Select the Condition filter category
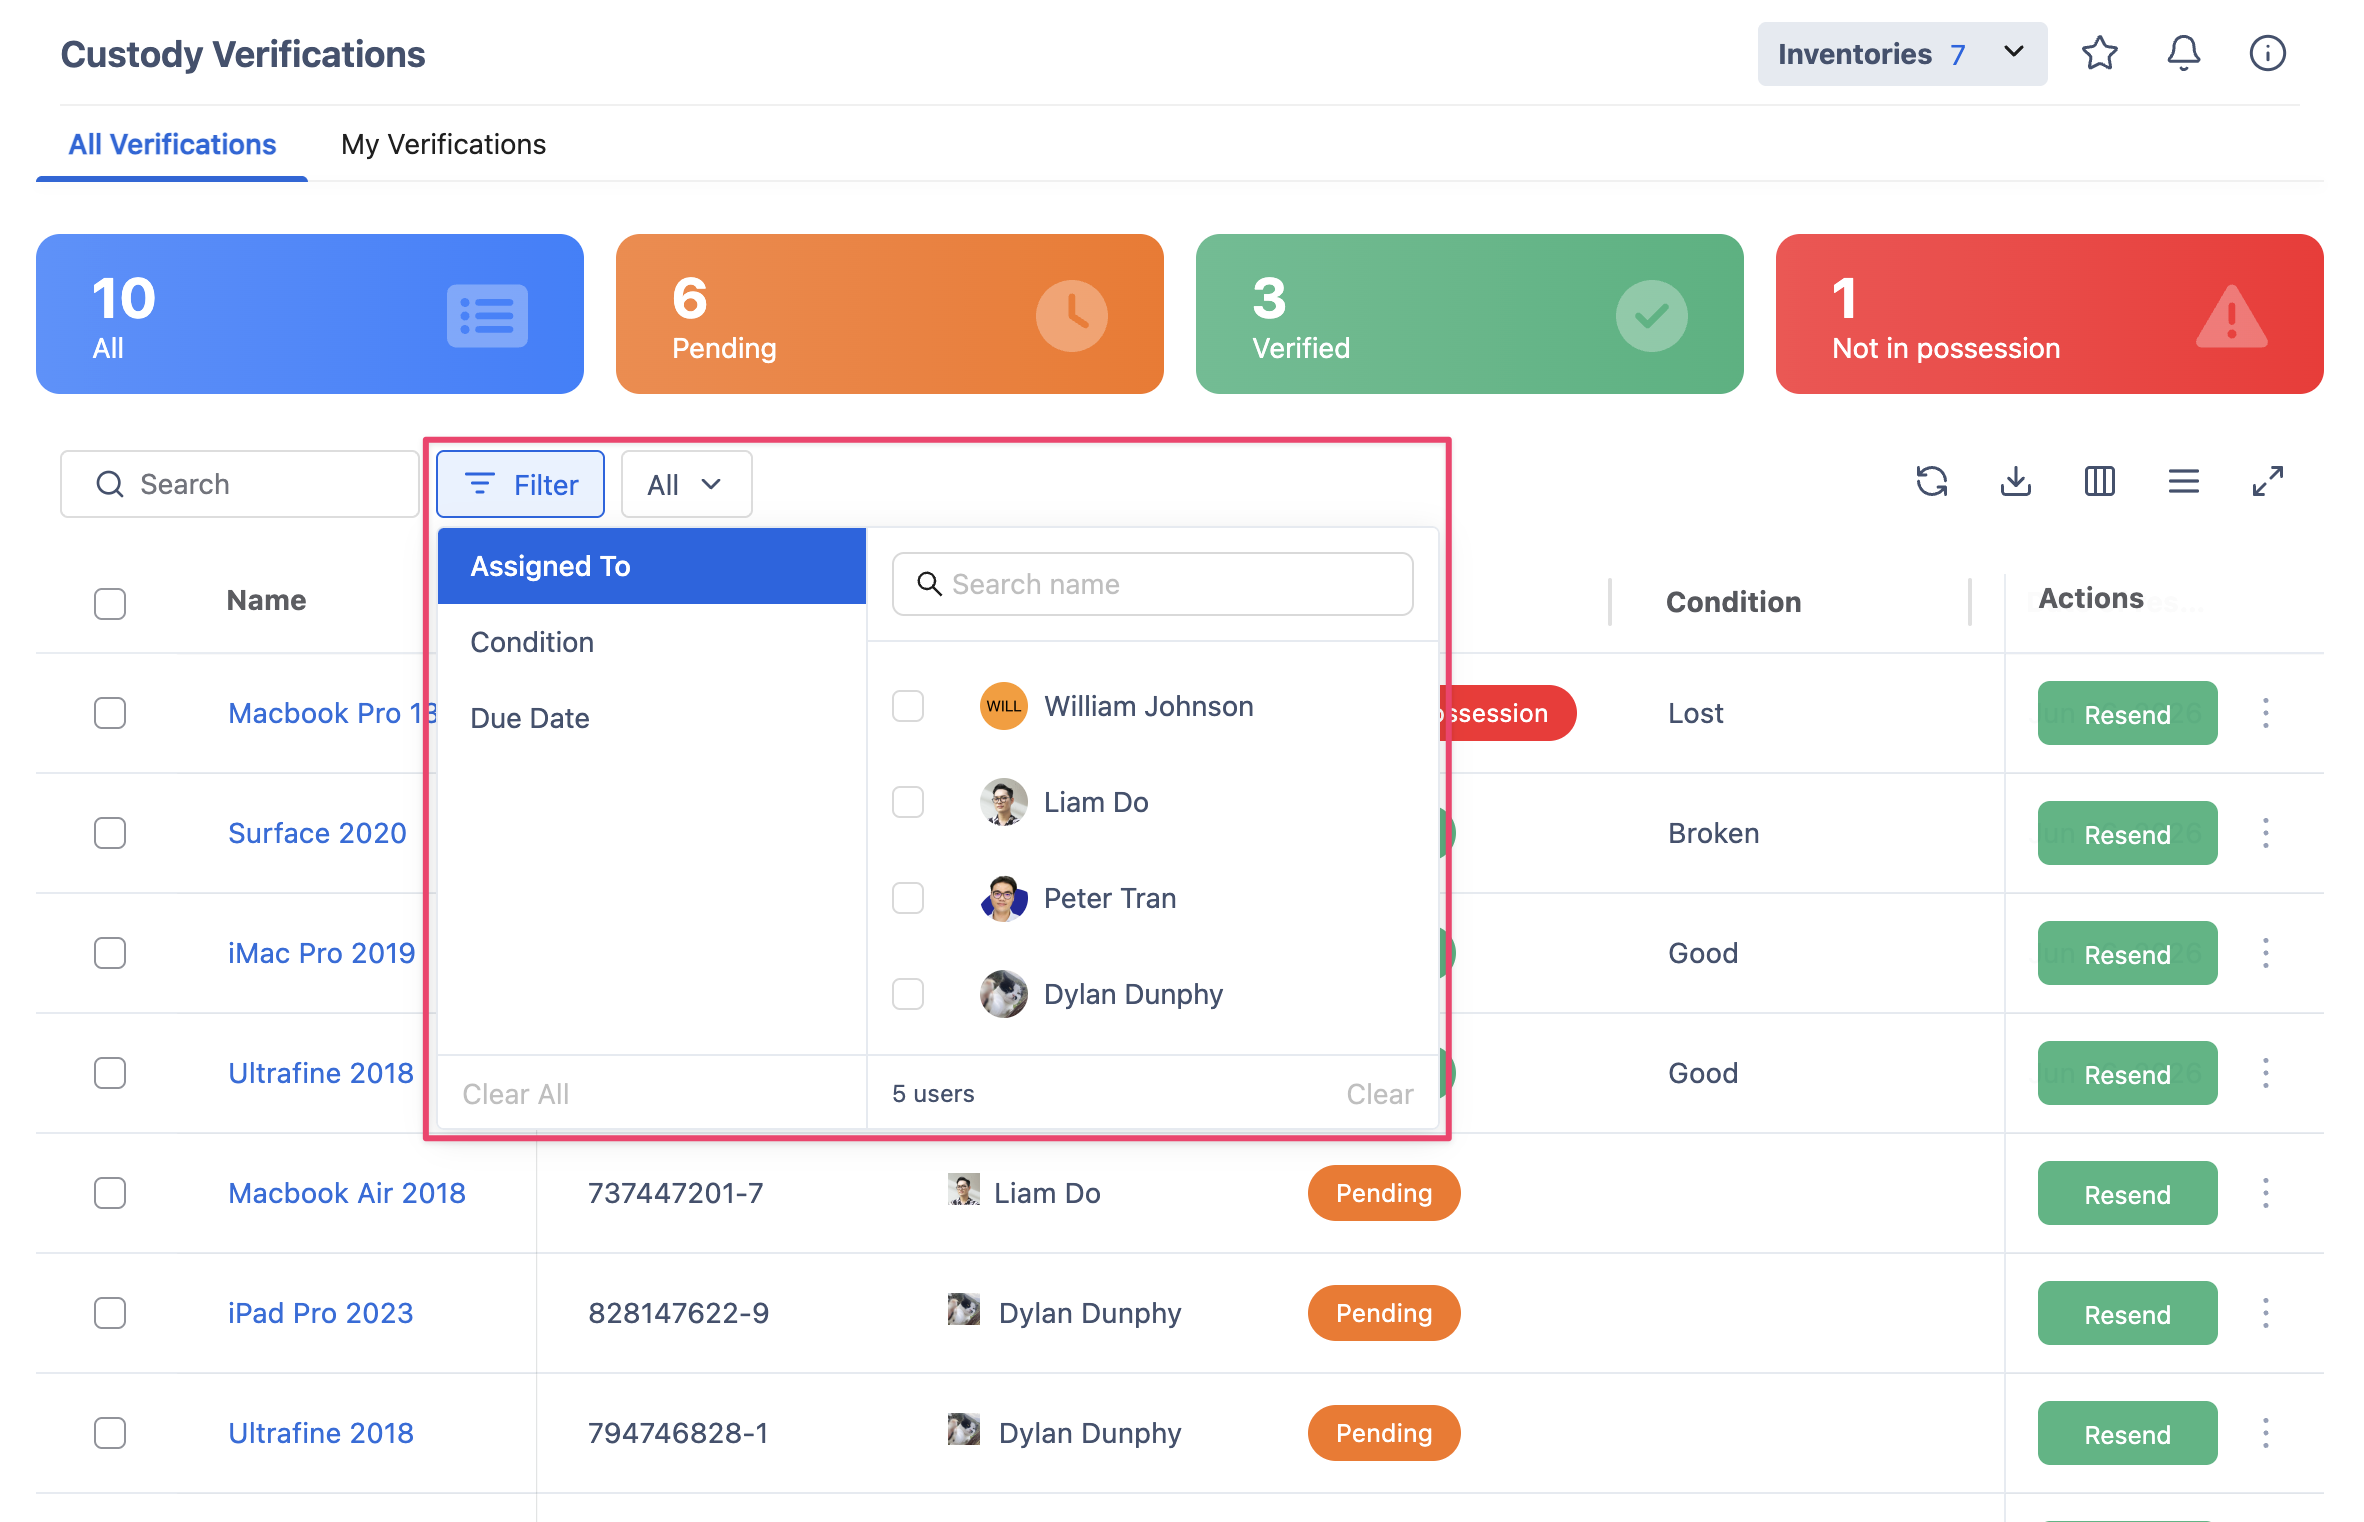This screenshot has width=2364, height=1522. pyautogui.click(x=652, y=642)
